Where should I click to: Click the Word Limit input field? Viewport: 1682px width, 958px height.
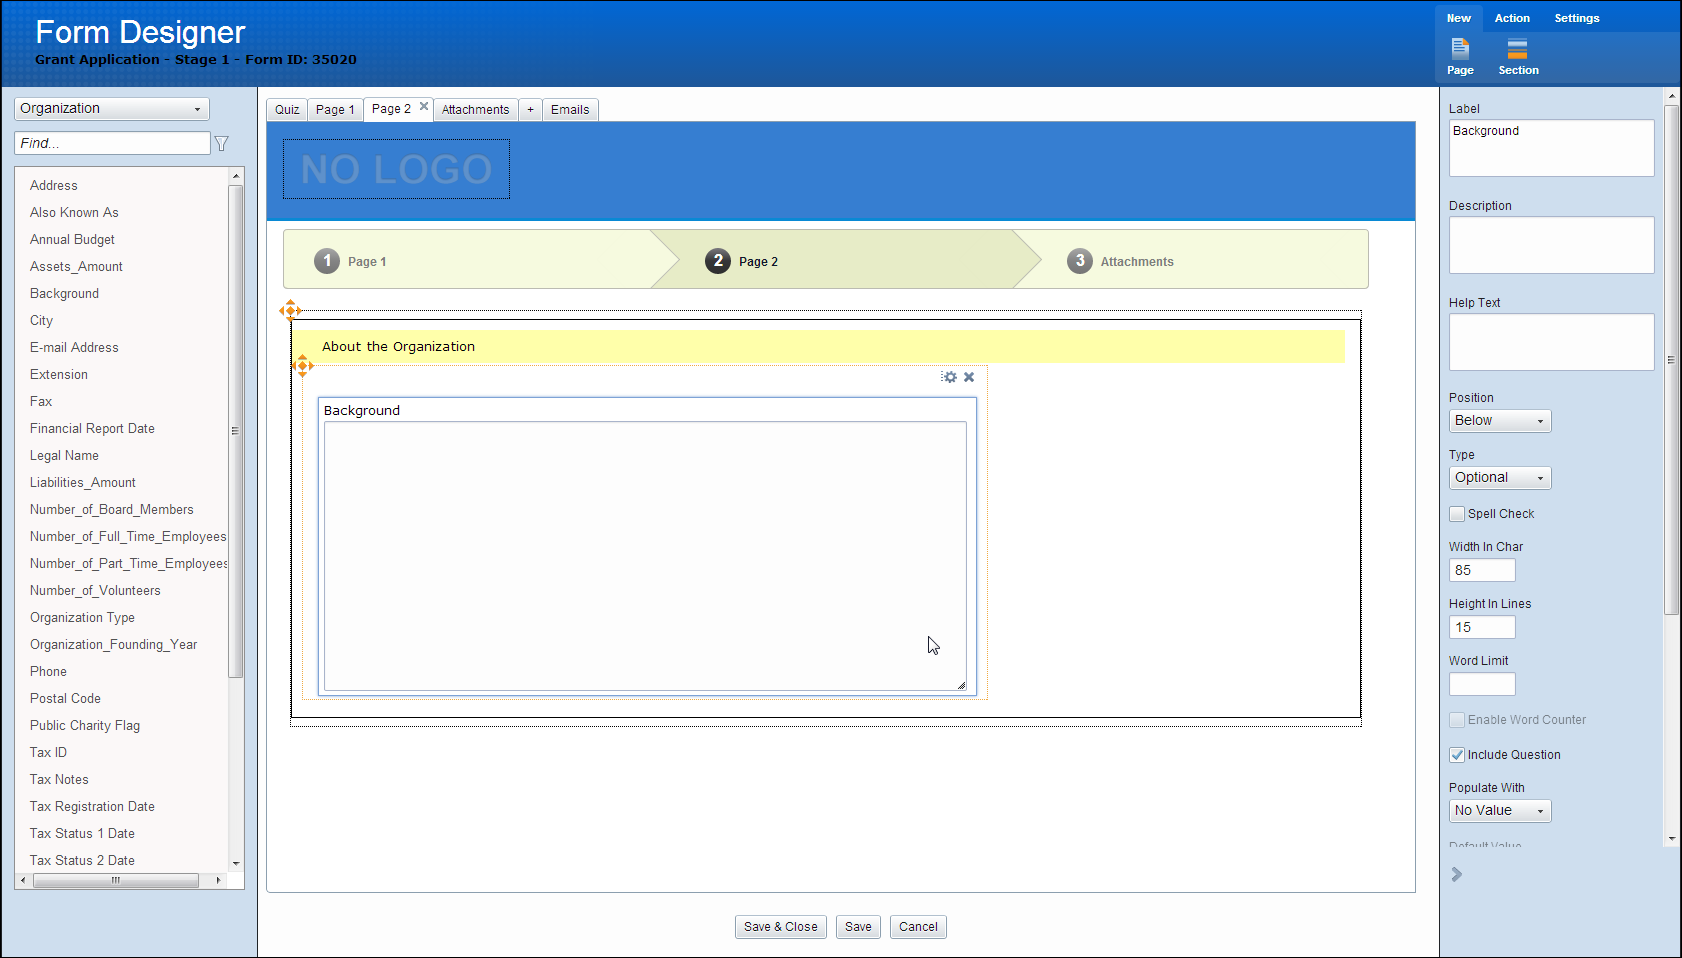[x=1481, y=685]
